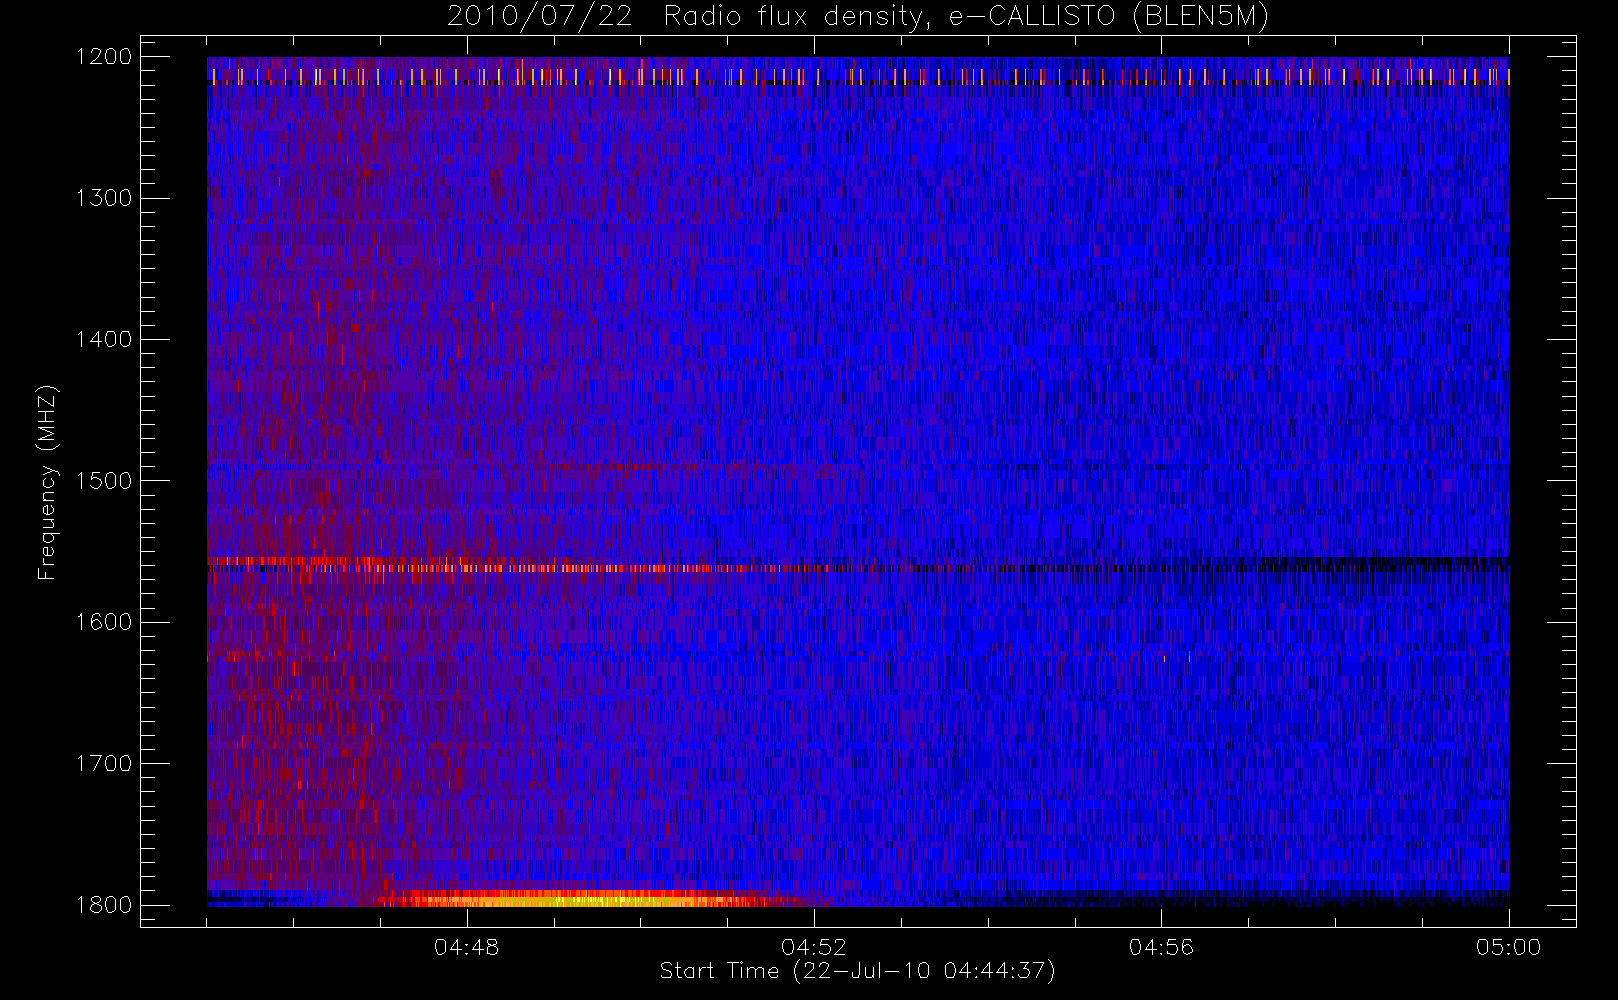Click the 1500 frequency tick label
Image resolution: width=1618 pixels, height=1000 pixels.
[104, 480]
